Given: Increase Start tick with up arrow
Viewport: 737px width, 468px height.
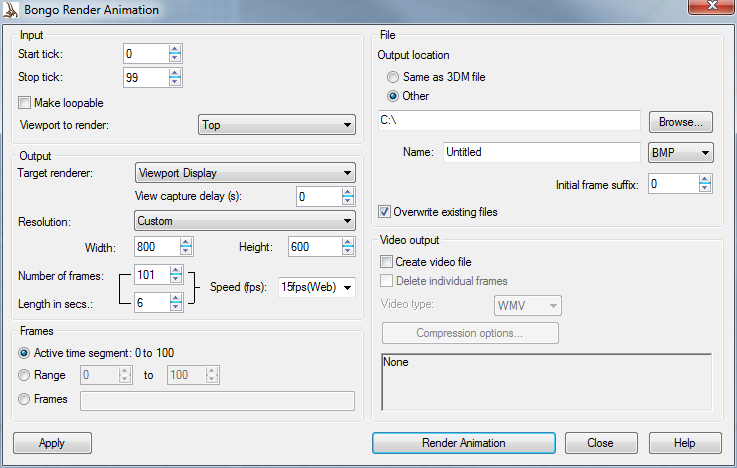Looking at the screenshot, I should 175,49.
